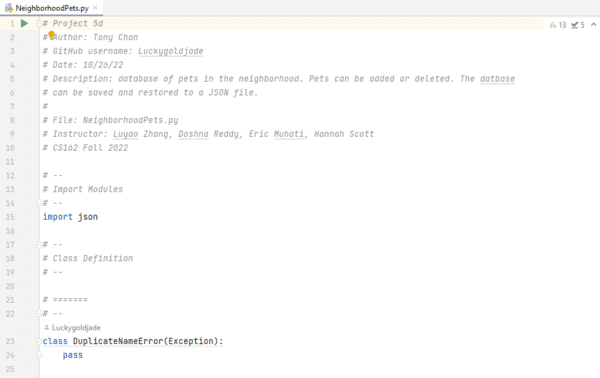This screenshot has width=600, height=378.
Task: Place cursor on the import json line
Action: [x=70, y=217]
